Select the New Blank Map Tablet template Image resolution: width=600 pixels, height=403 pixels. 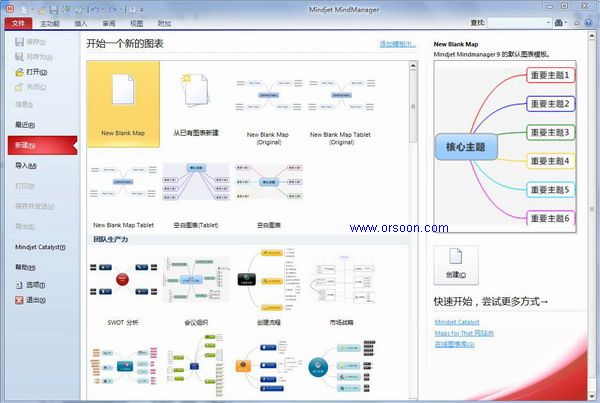[123, 195]
